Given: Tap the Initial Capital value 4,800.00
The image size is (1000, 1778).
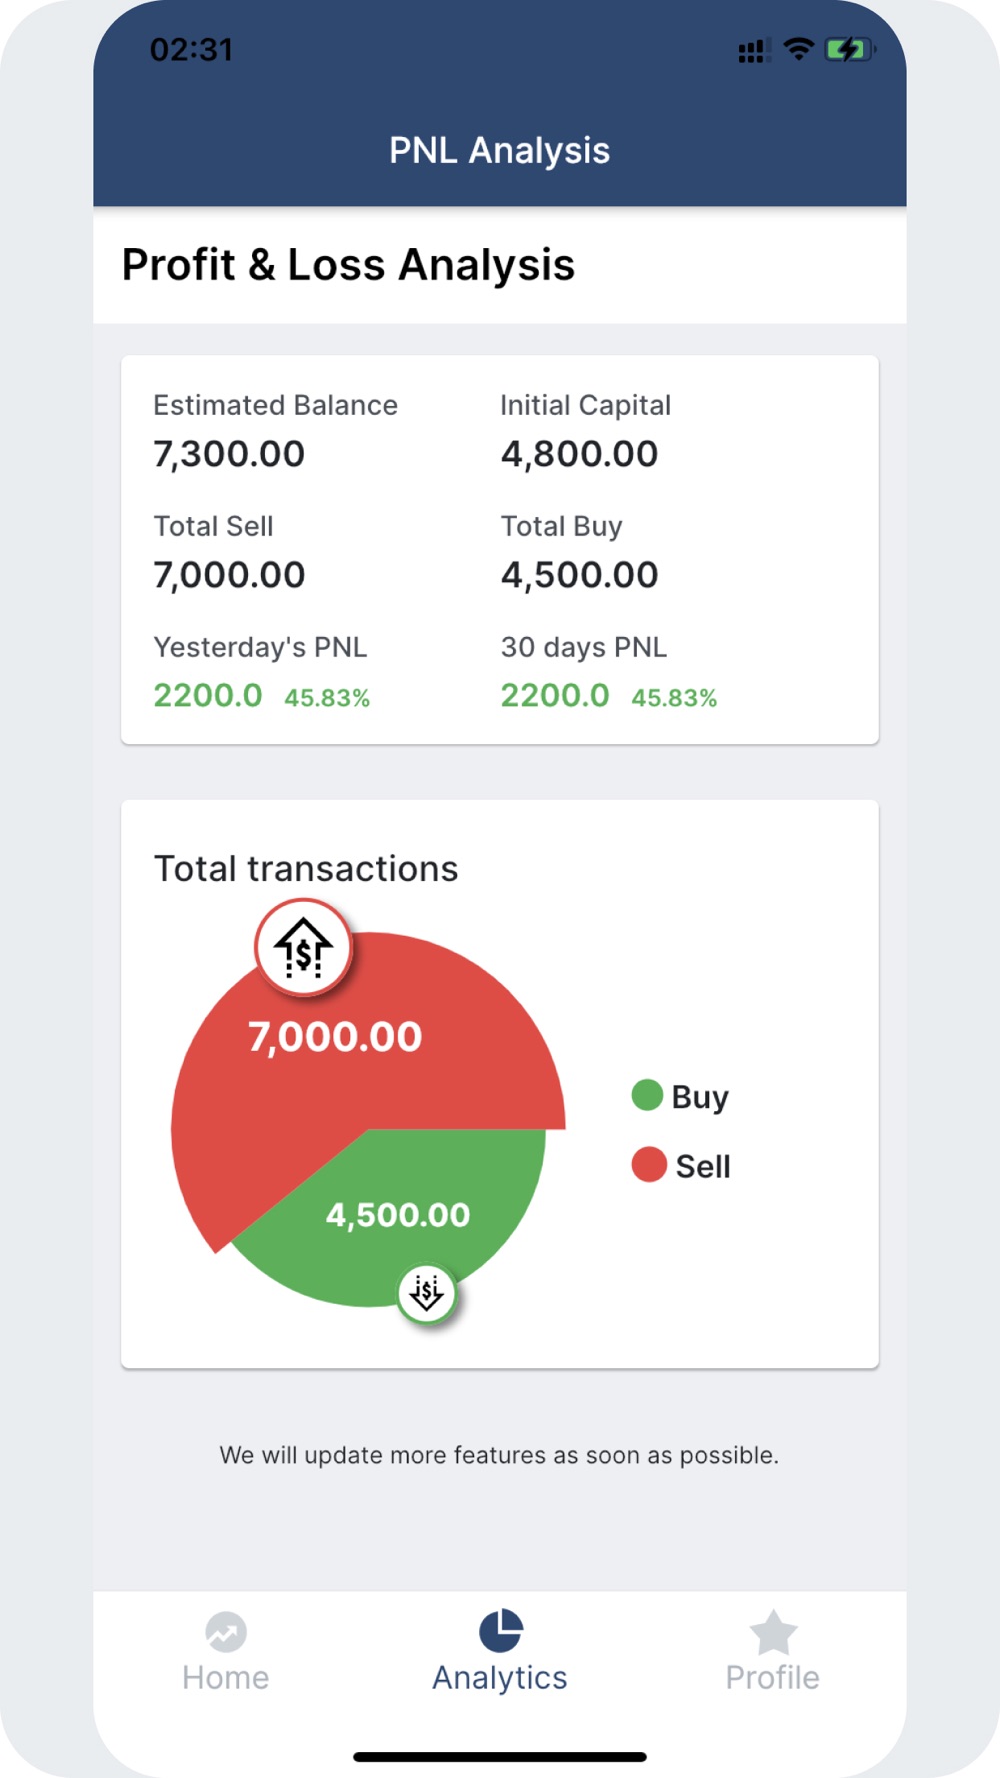Looking at the screenshot, I should click(x=579, y=454).
